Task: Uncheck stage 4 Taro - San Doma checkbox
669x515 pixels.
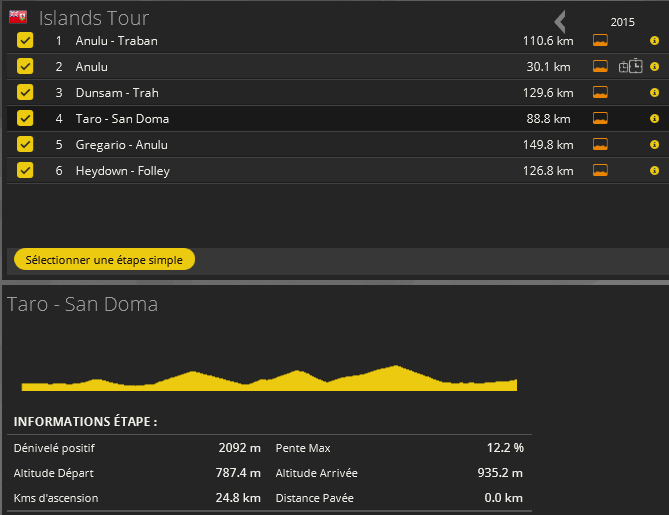Action: [25, 119]
